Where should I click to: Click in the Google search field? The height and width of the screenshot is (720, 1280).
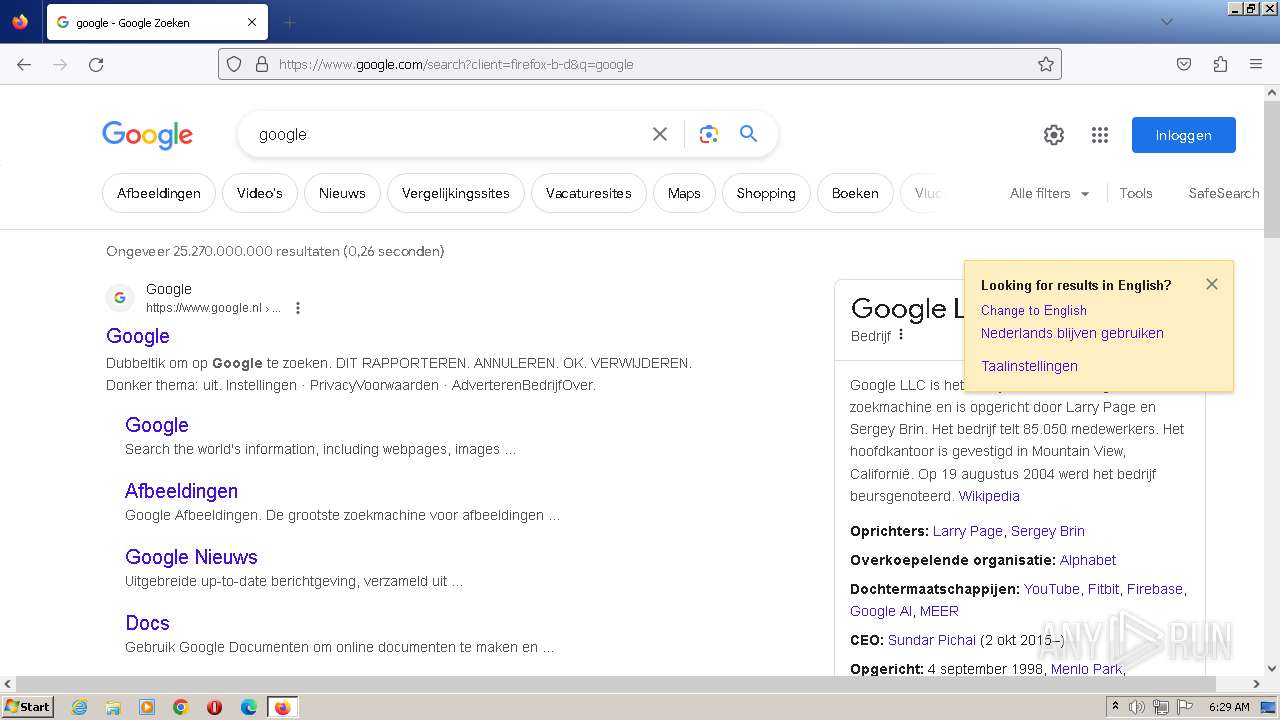[x=450, y=134]
